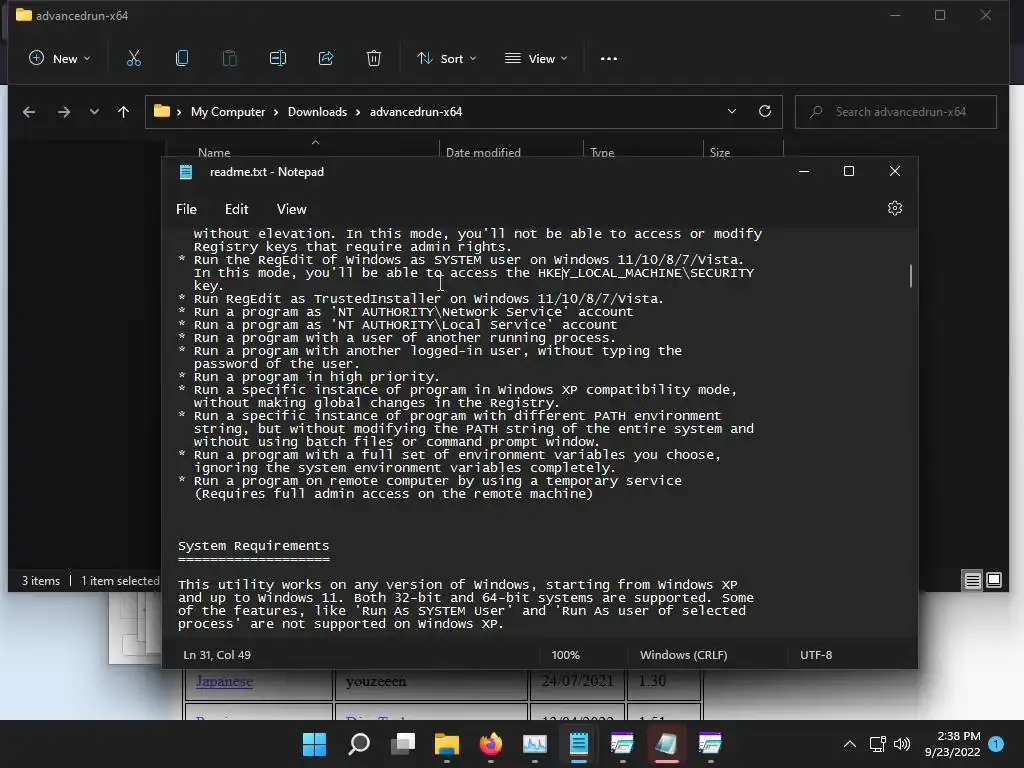Click the Cut scissors icon in Explorer toolbar
1024x768 pixels.
tap(133, 59)
